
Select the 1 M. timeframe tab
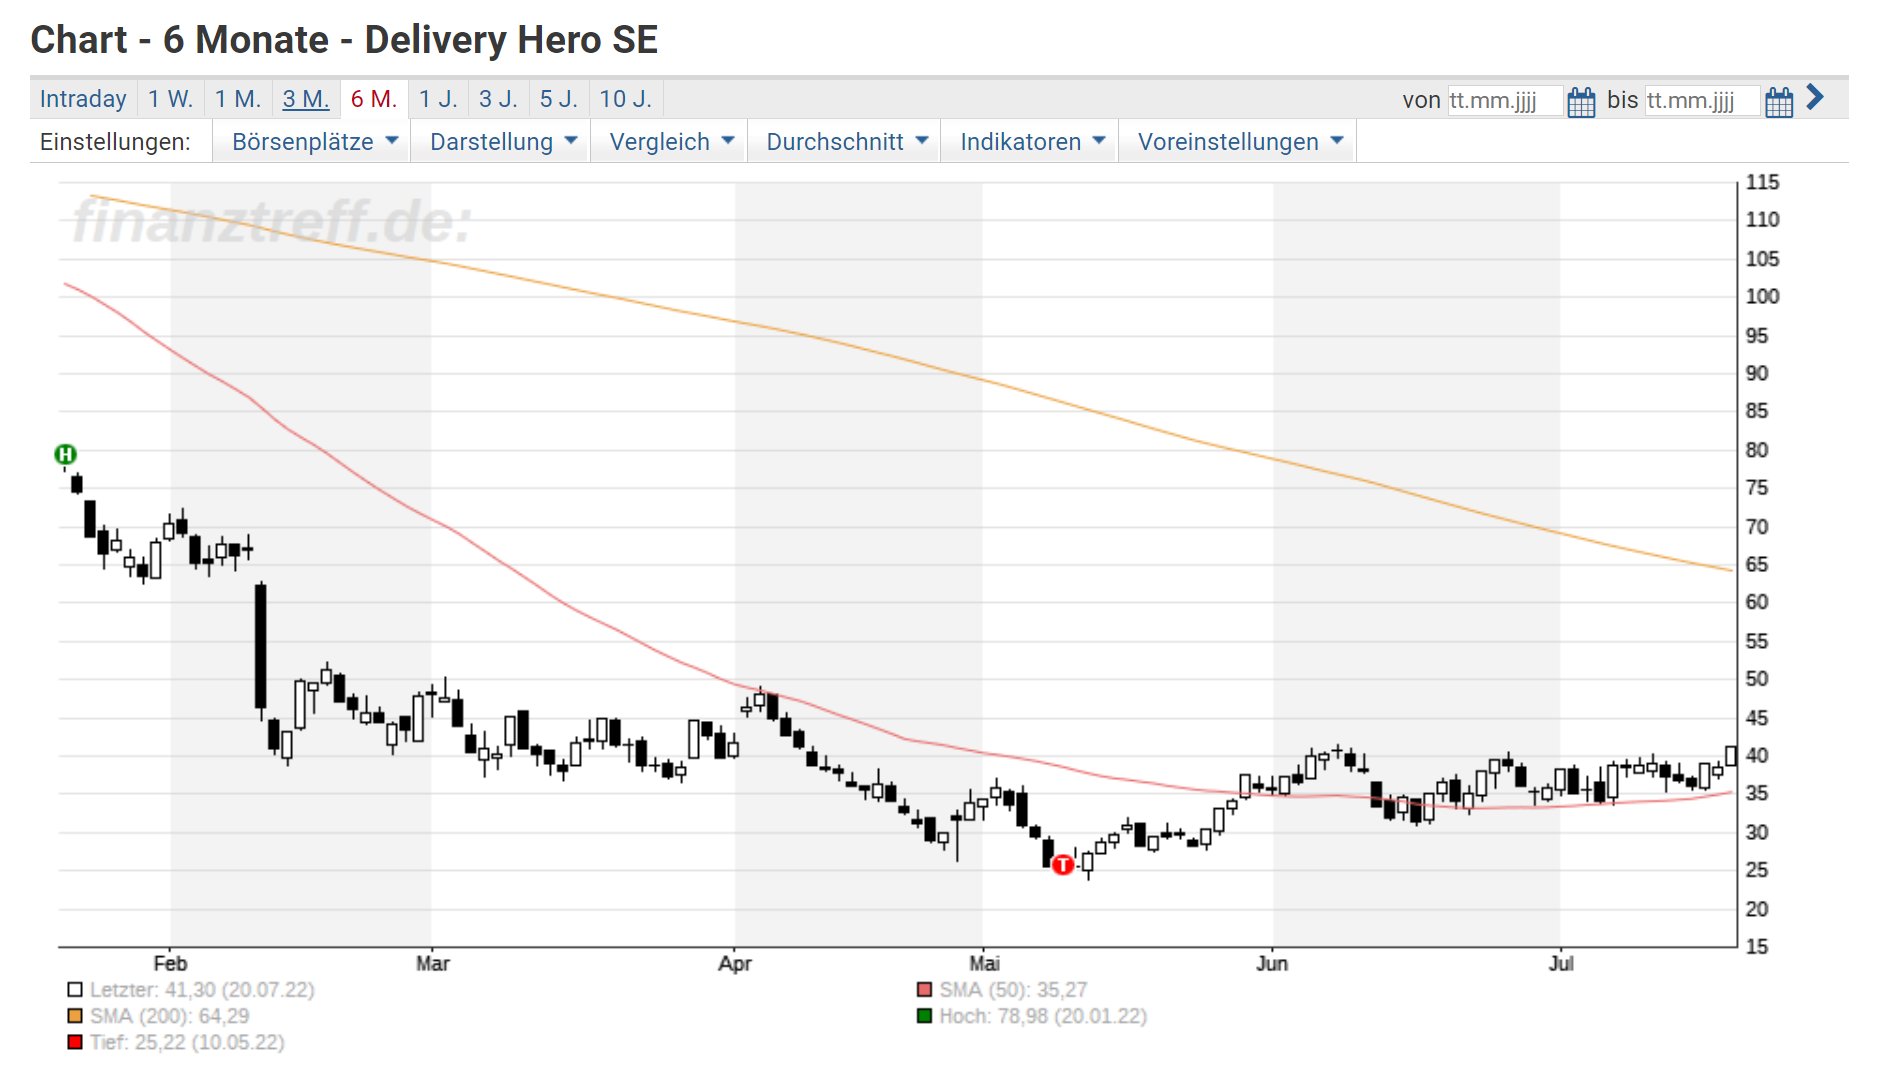click(x=238, y=99)
